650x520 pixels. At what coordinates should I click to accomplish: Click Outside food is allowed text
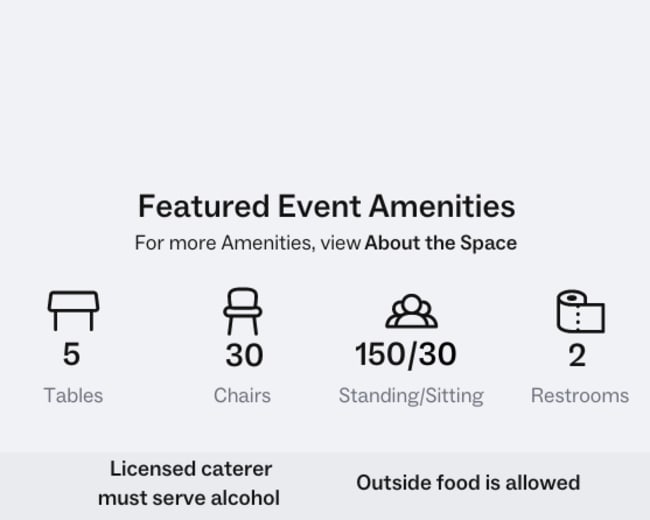click(x=468, y=483)
